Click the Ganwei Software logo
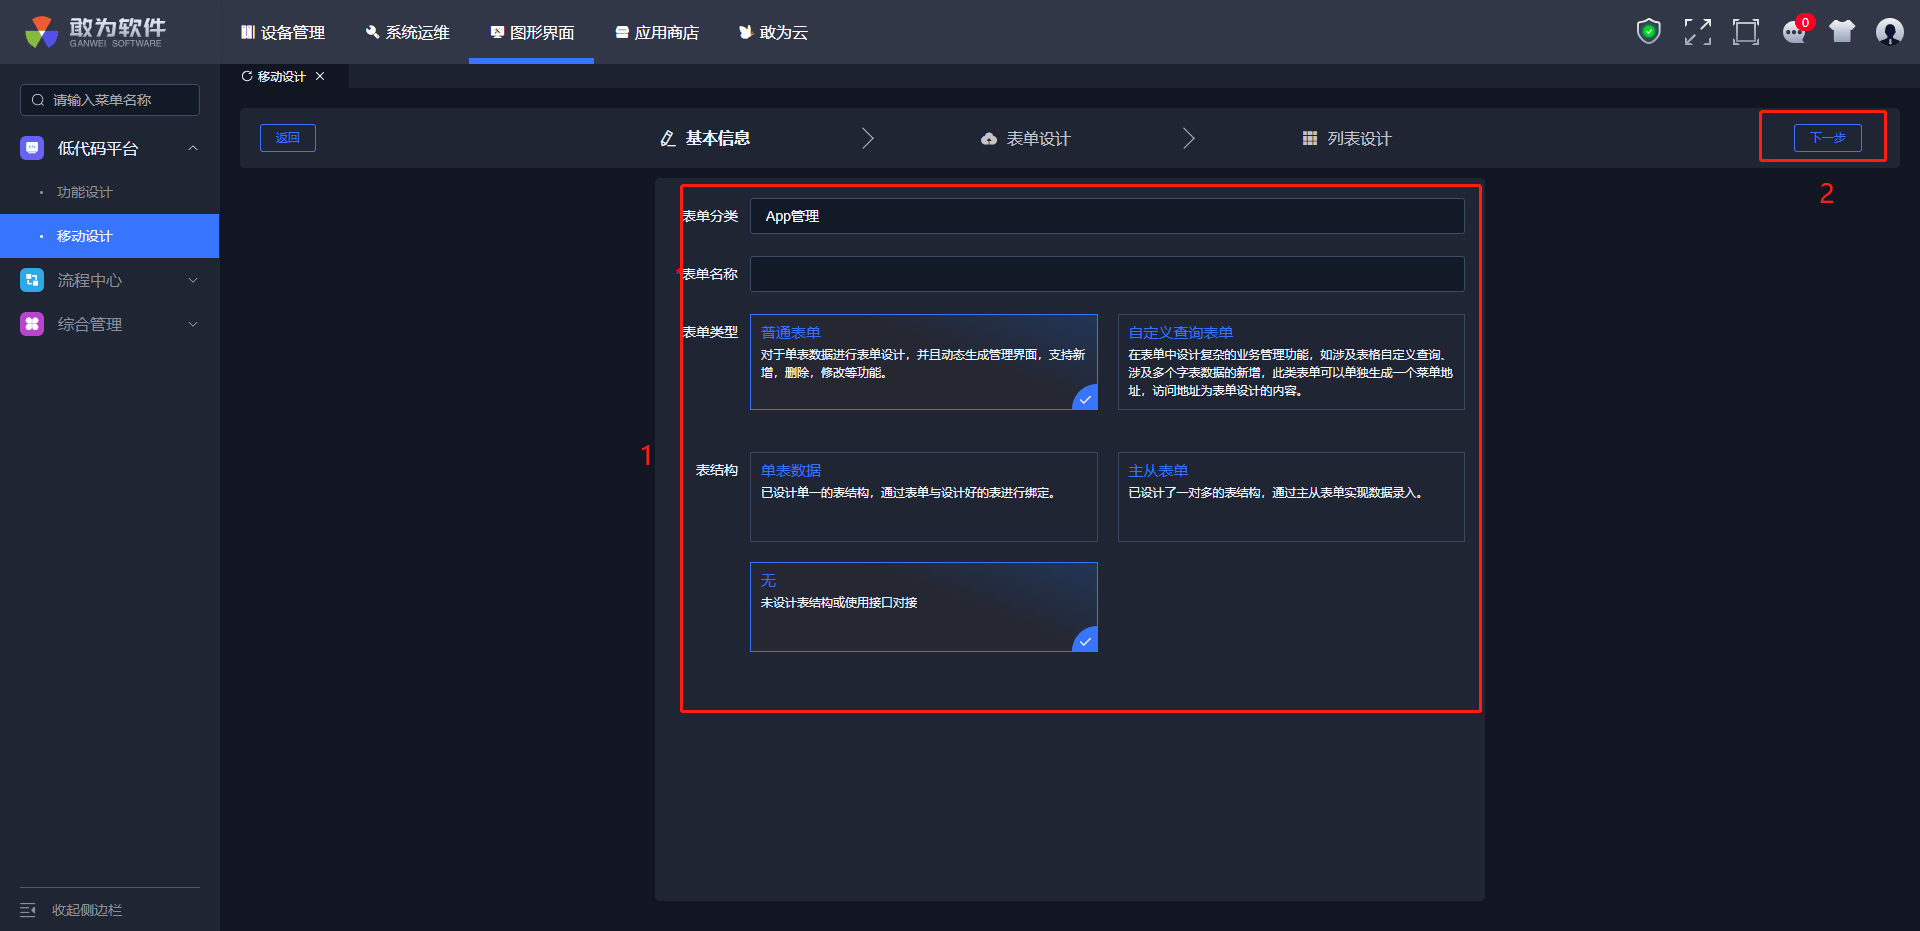The image size is (1920, 931). (x=95, y=32)
